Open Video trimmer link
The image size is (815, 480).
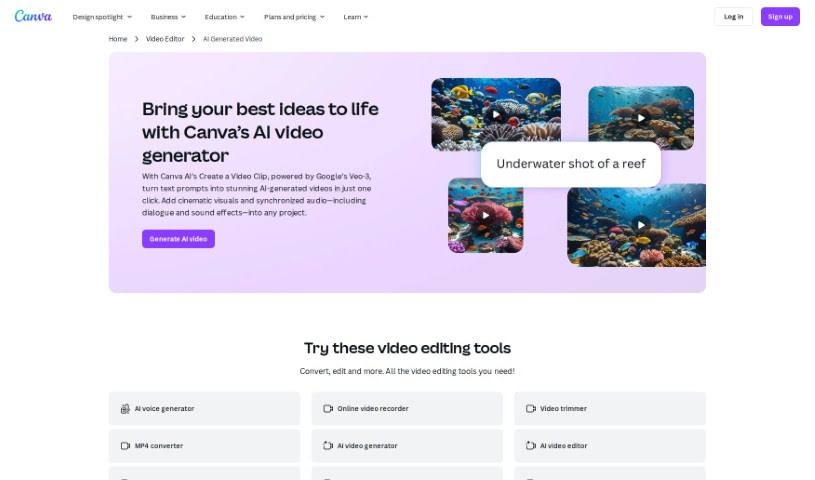tap(610, 409)
